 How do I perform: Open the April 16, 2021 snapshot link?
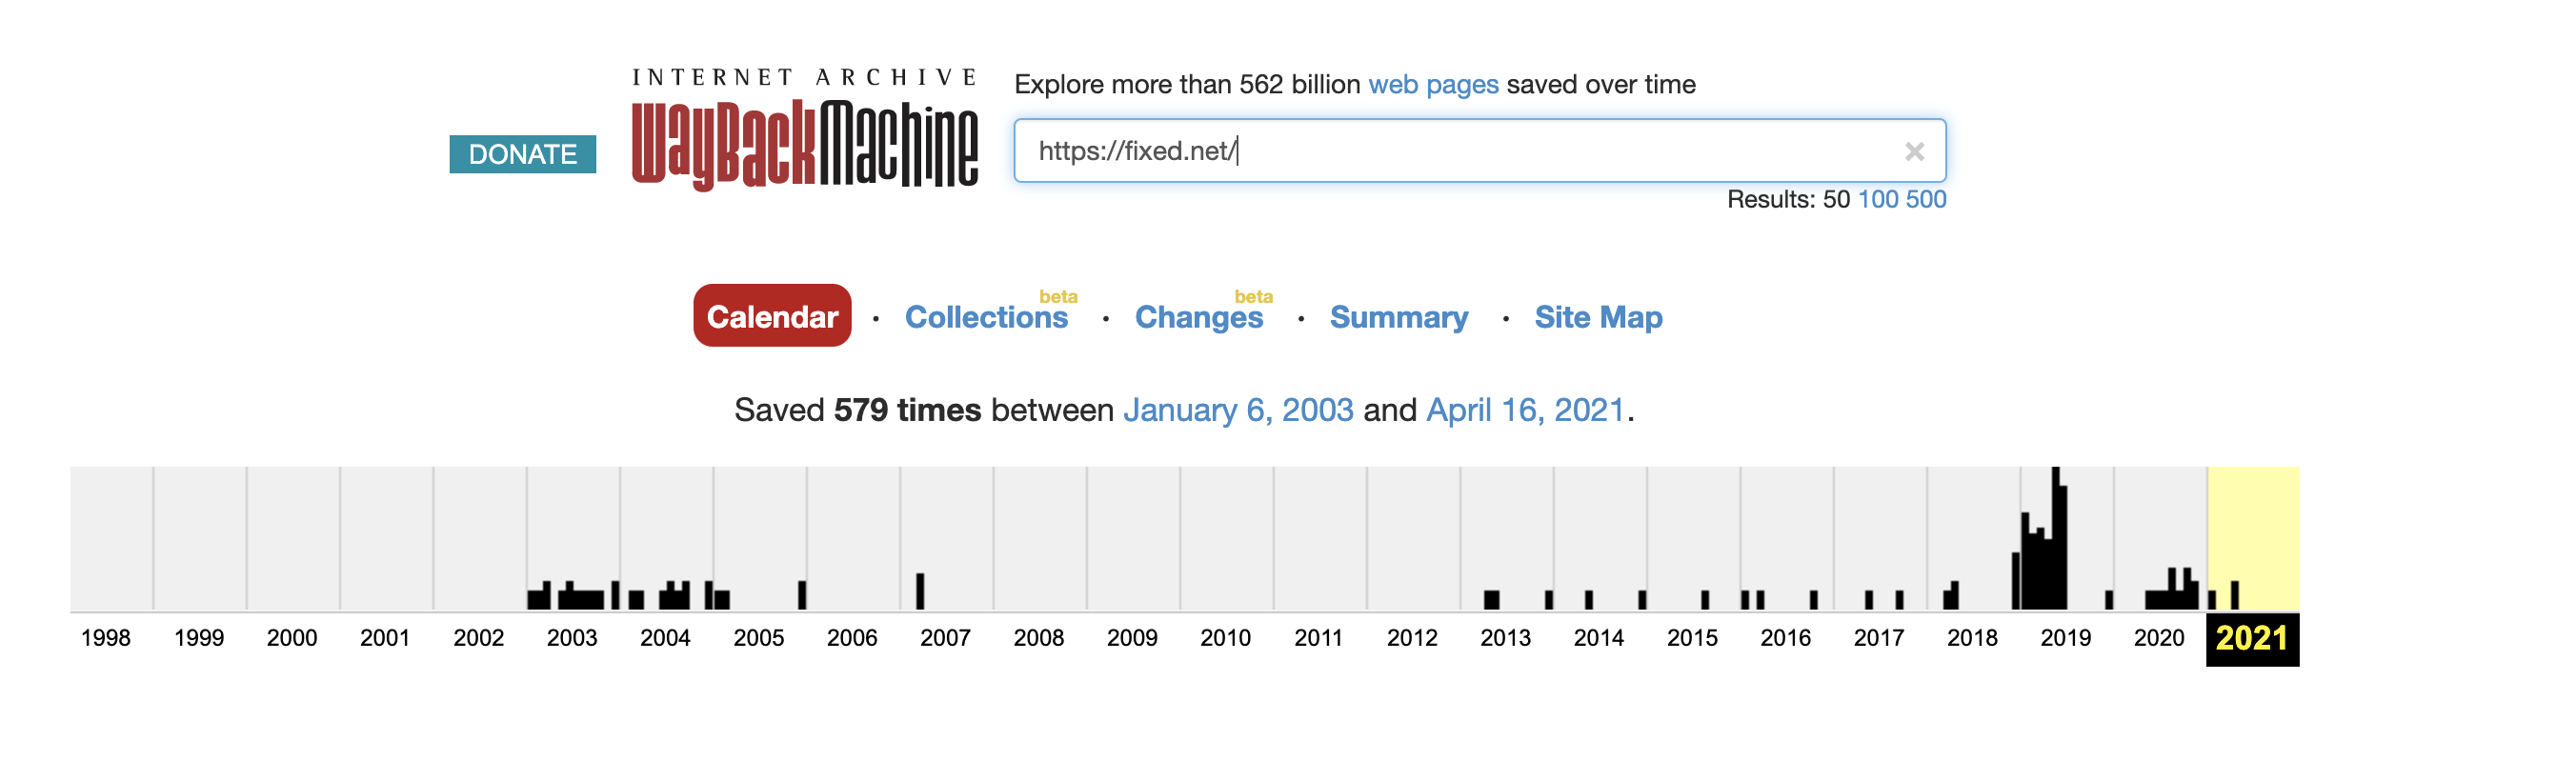coord(1524,410)
